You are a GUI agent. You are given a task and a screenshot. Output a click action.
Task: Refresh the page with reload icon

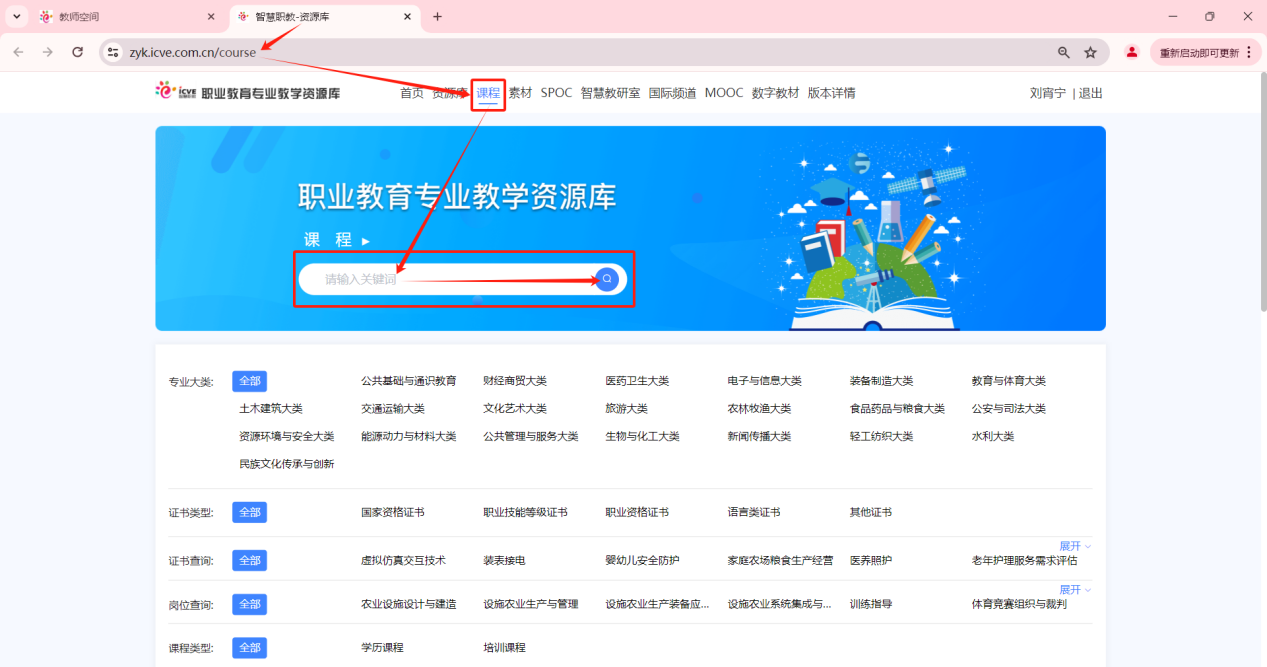77,51
